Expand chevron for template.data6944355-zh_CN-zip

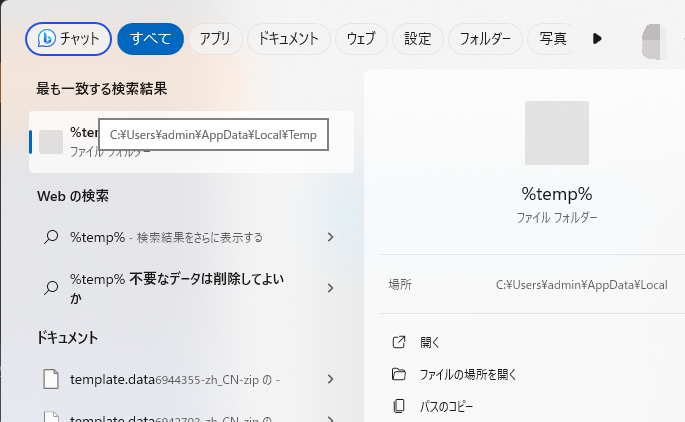[330, 379]
